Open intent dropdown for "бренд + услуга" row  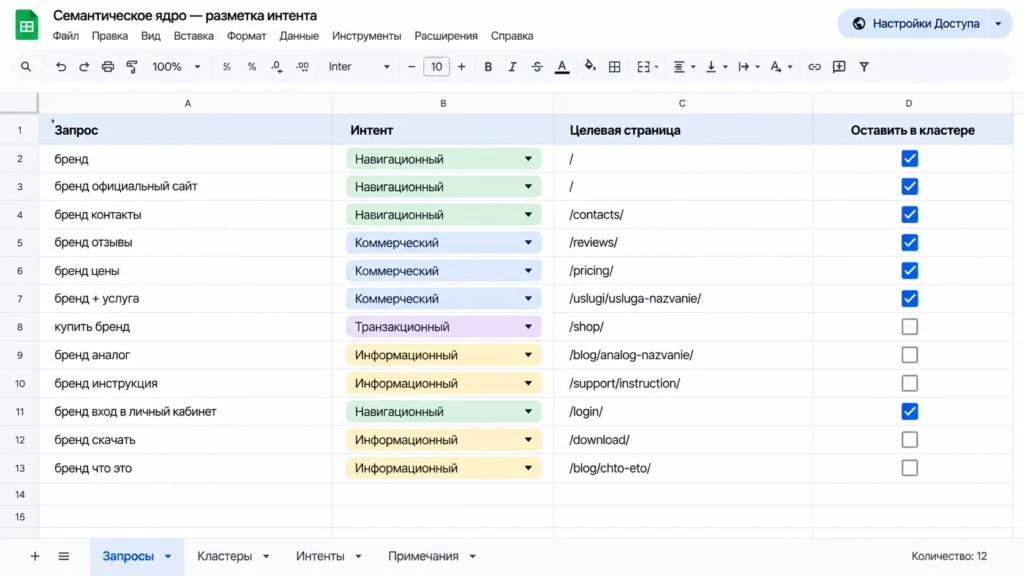coord(528,298)
